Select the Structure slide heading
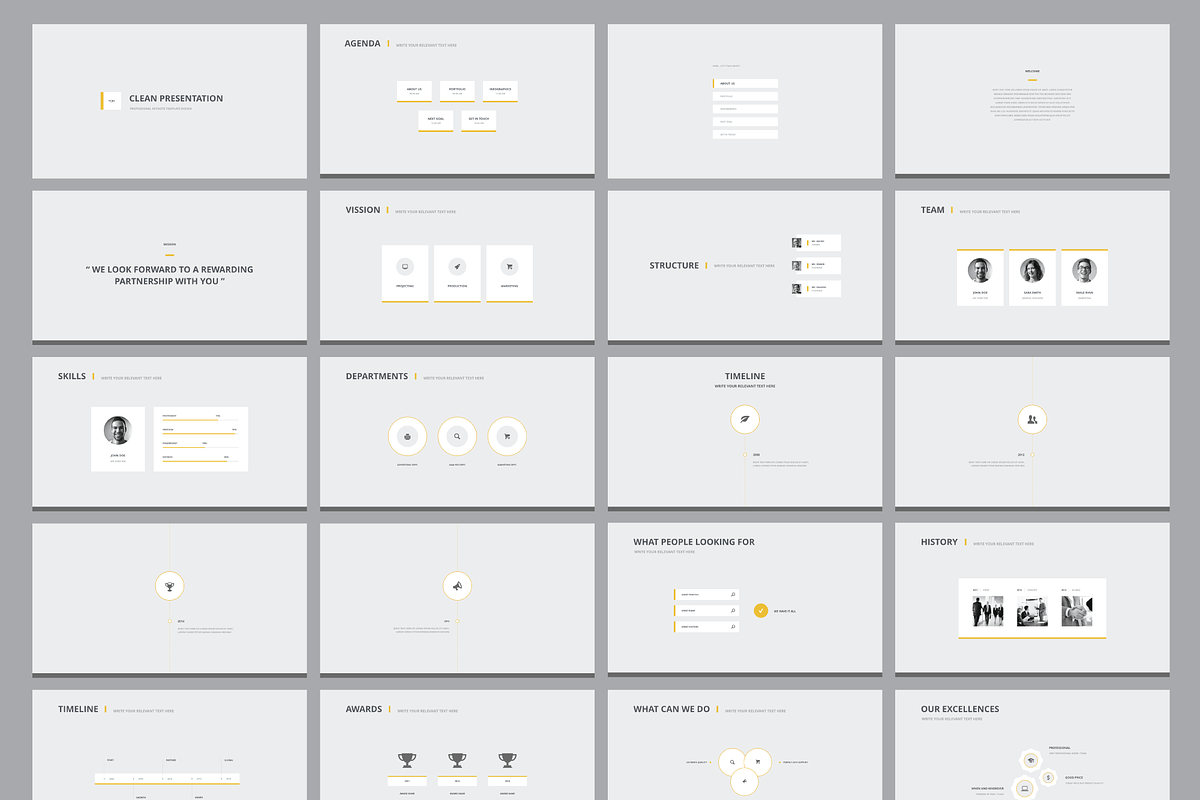This screenshot has height=800, width=1200. point(674,265)
